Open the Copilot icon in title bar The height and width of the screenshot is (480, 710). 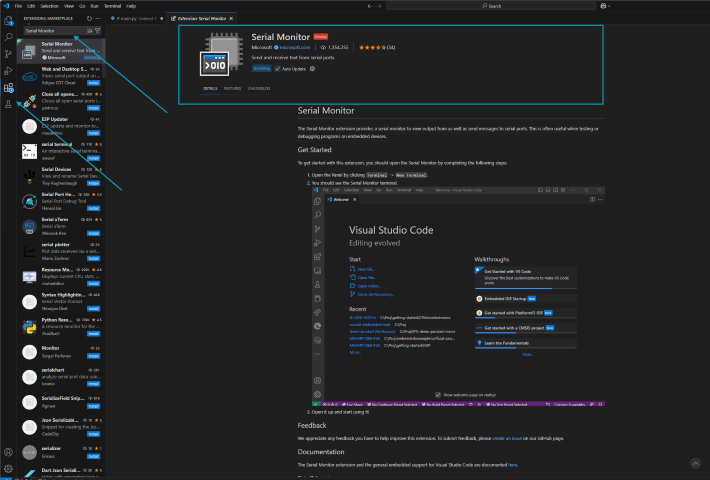604,6
